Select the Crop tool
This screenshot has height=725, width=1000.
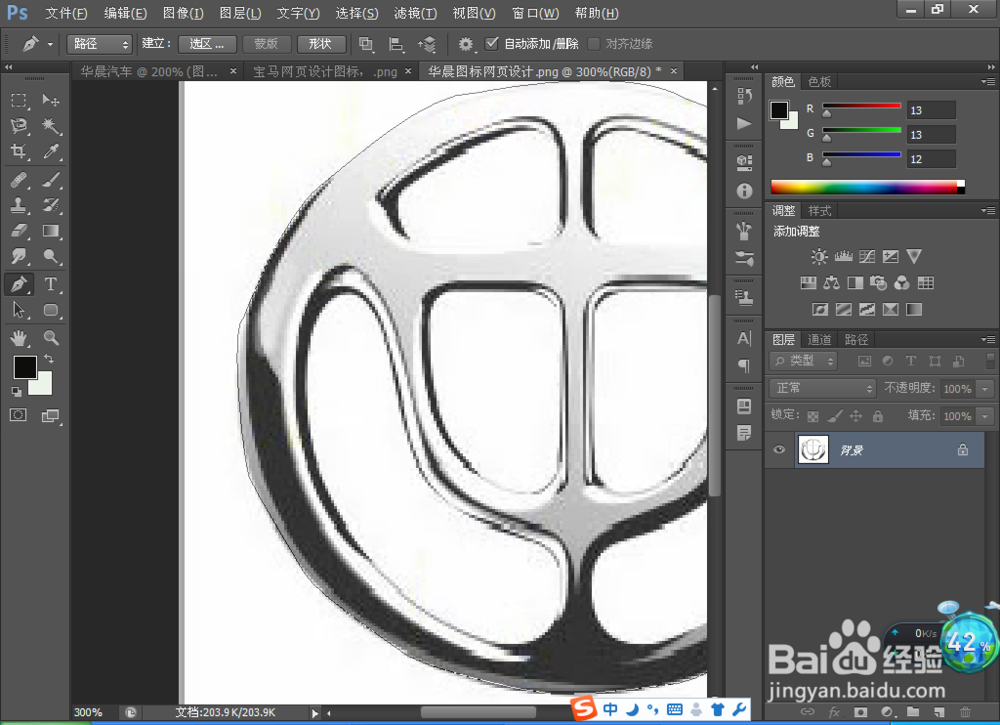[18, 151]
